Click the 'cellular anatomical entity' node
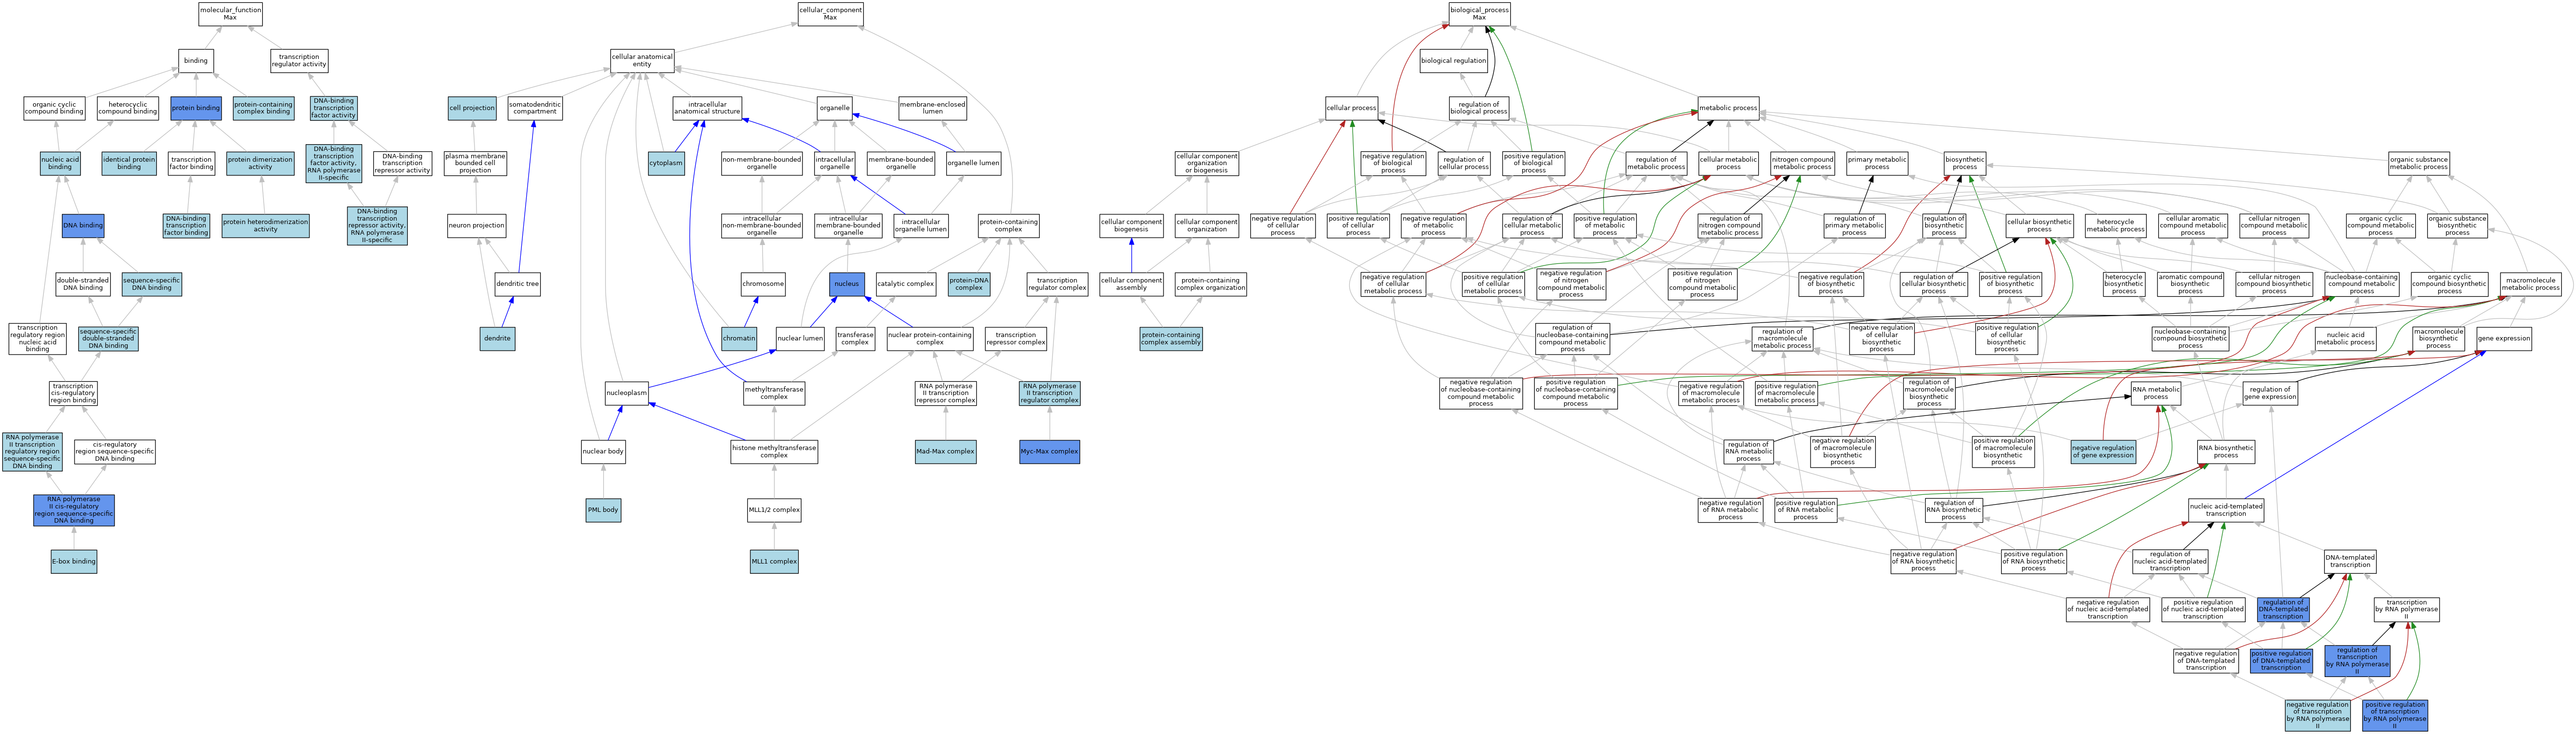 click(x=642, y=61)
